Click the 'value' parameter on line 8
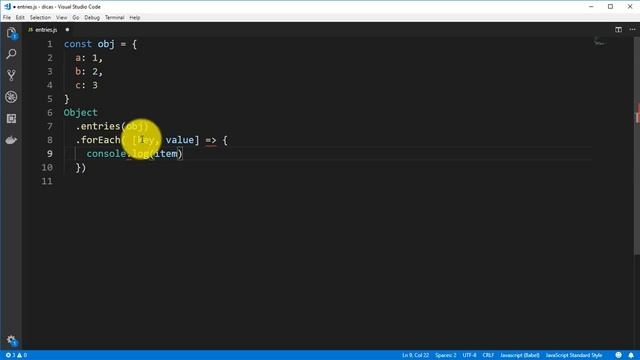Viewport: 640px width, 360px height. pyautogui.click(x=180, y=140)
